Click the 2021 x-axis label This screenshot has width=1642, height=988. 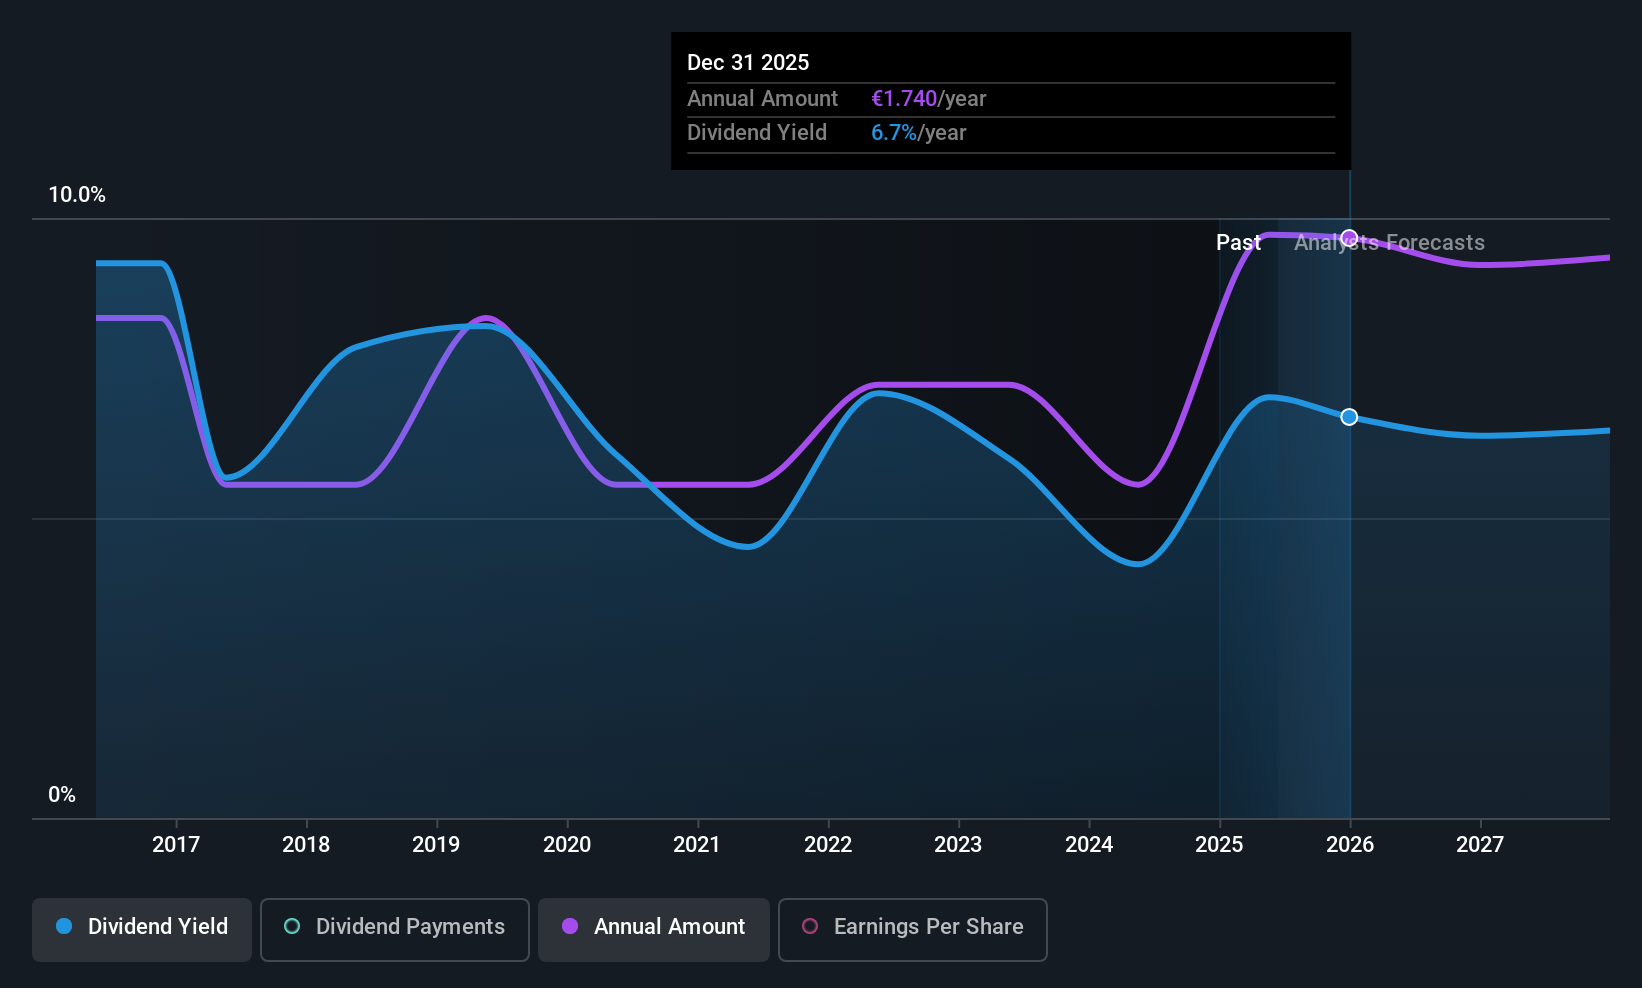tap(697, 844)
